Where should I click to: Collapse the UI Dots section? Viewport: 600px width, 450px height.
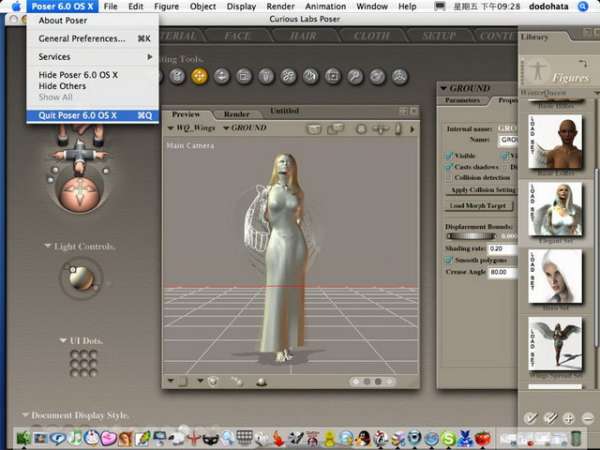63,340
